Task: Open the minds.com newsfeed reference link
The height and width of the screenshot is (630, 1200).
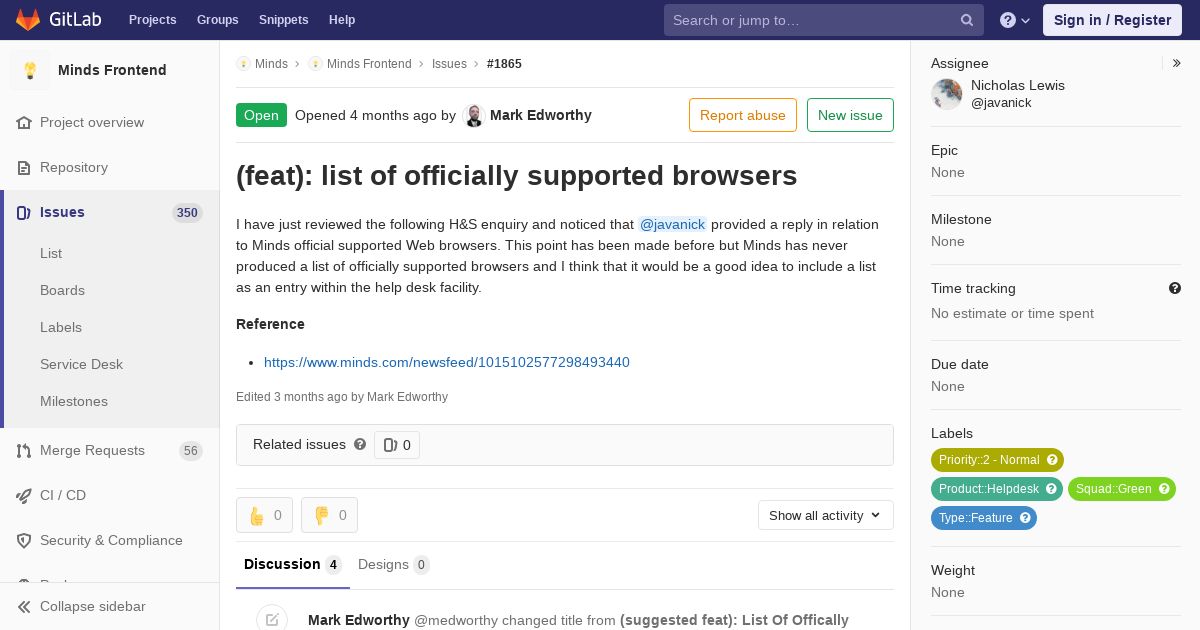Action: click(447, 362)
